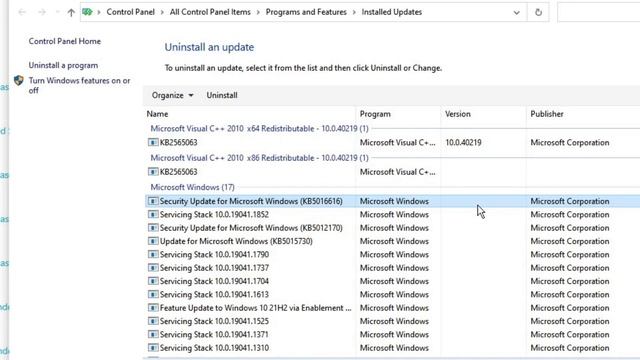Image resolution: width=640 pixels, height=360 pixels.
Task: Go up one level with Up arrow
Action: [x=71, y=12]
